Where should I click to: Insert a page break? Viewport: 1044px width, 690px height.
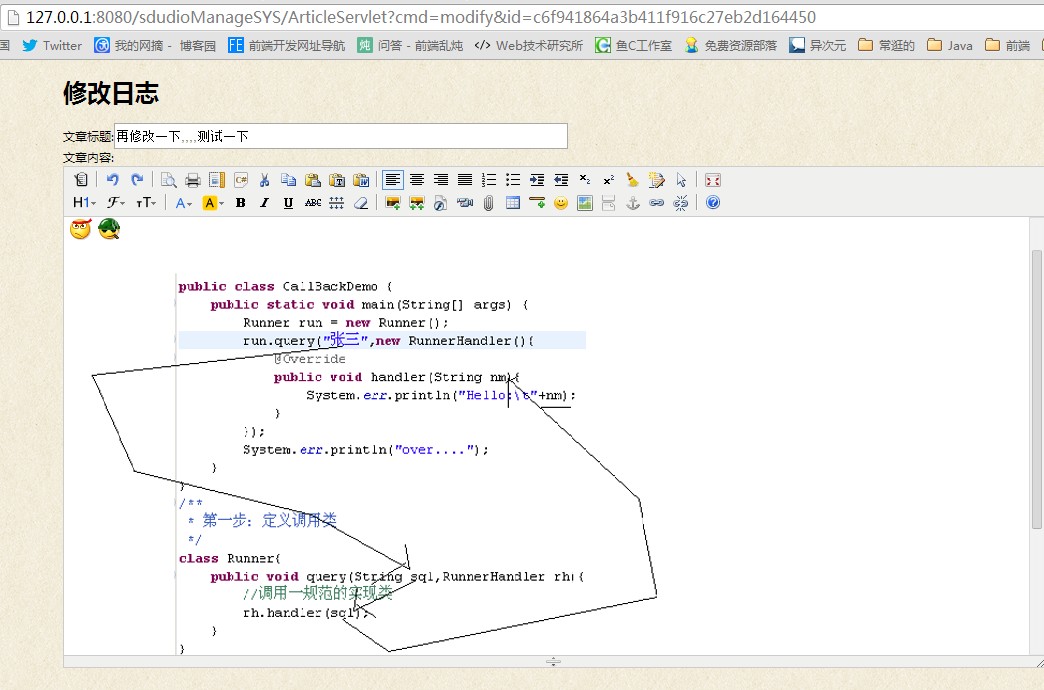point(609,202)
